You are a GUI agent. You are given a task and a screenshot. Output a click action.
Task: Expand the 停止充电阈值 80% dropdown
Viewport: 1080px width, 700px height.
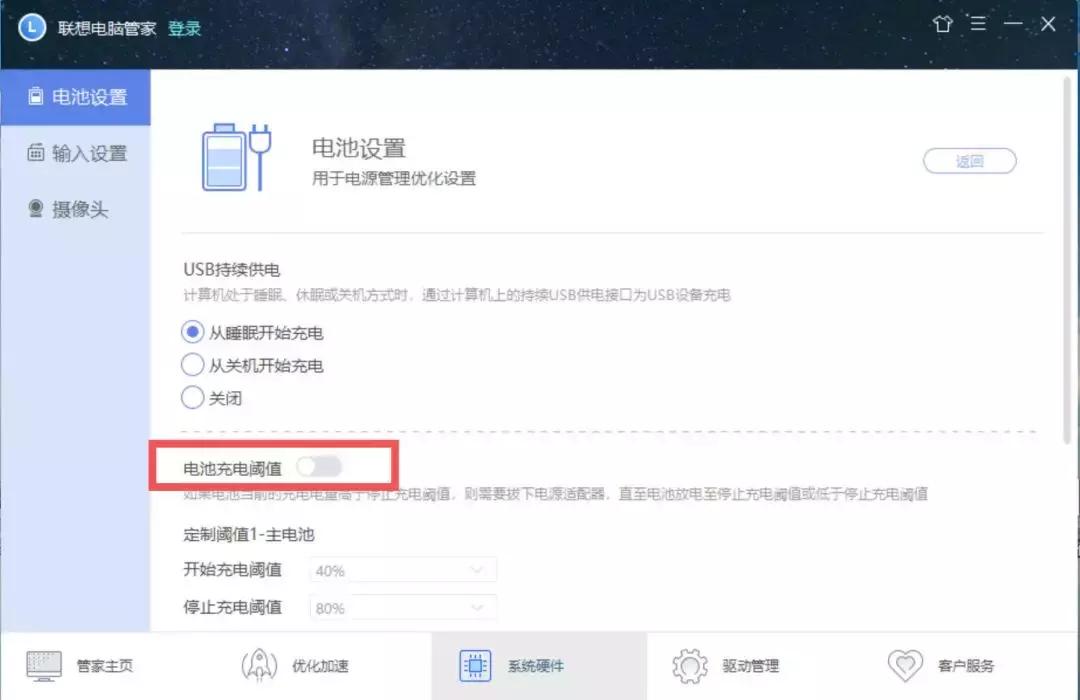[x=403, y=607]
